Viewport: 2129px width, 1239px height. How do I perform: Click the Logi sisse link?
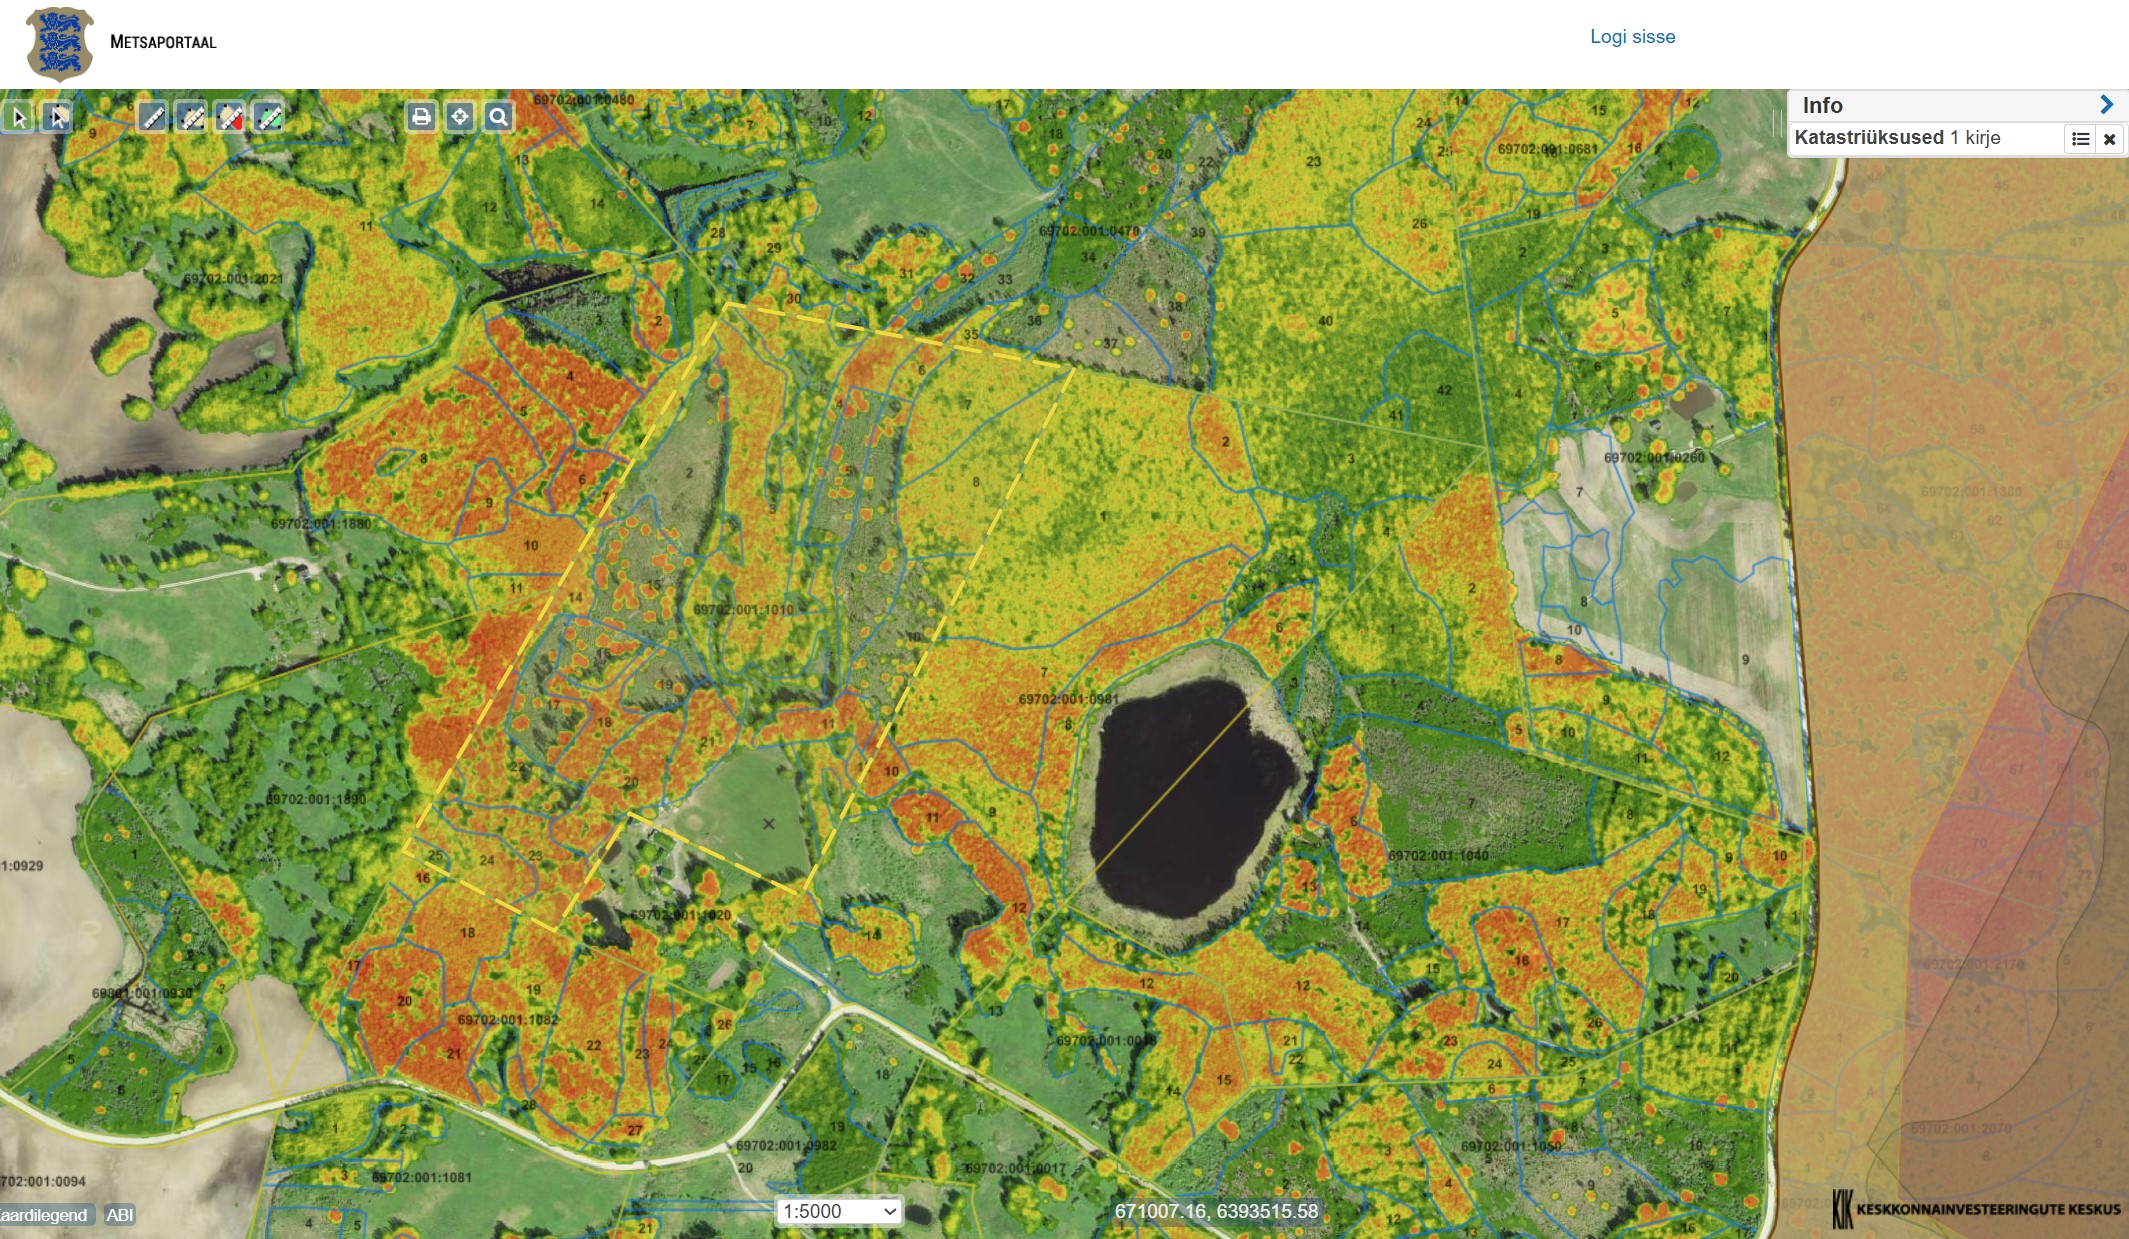(x=1632, y=37)
